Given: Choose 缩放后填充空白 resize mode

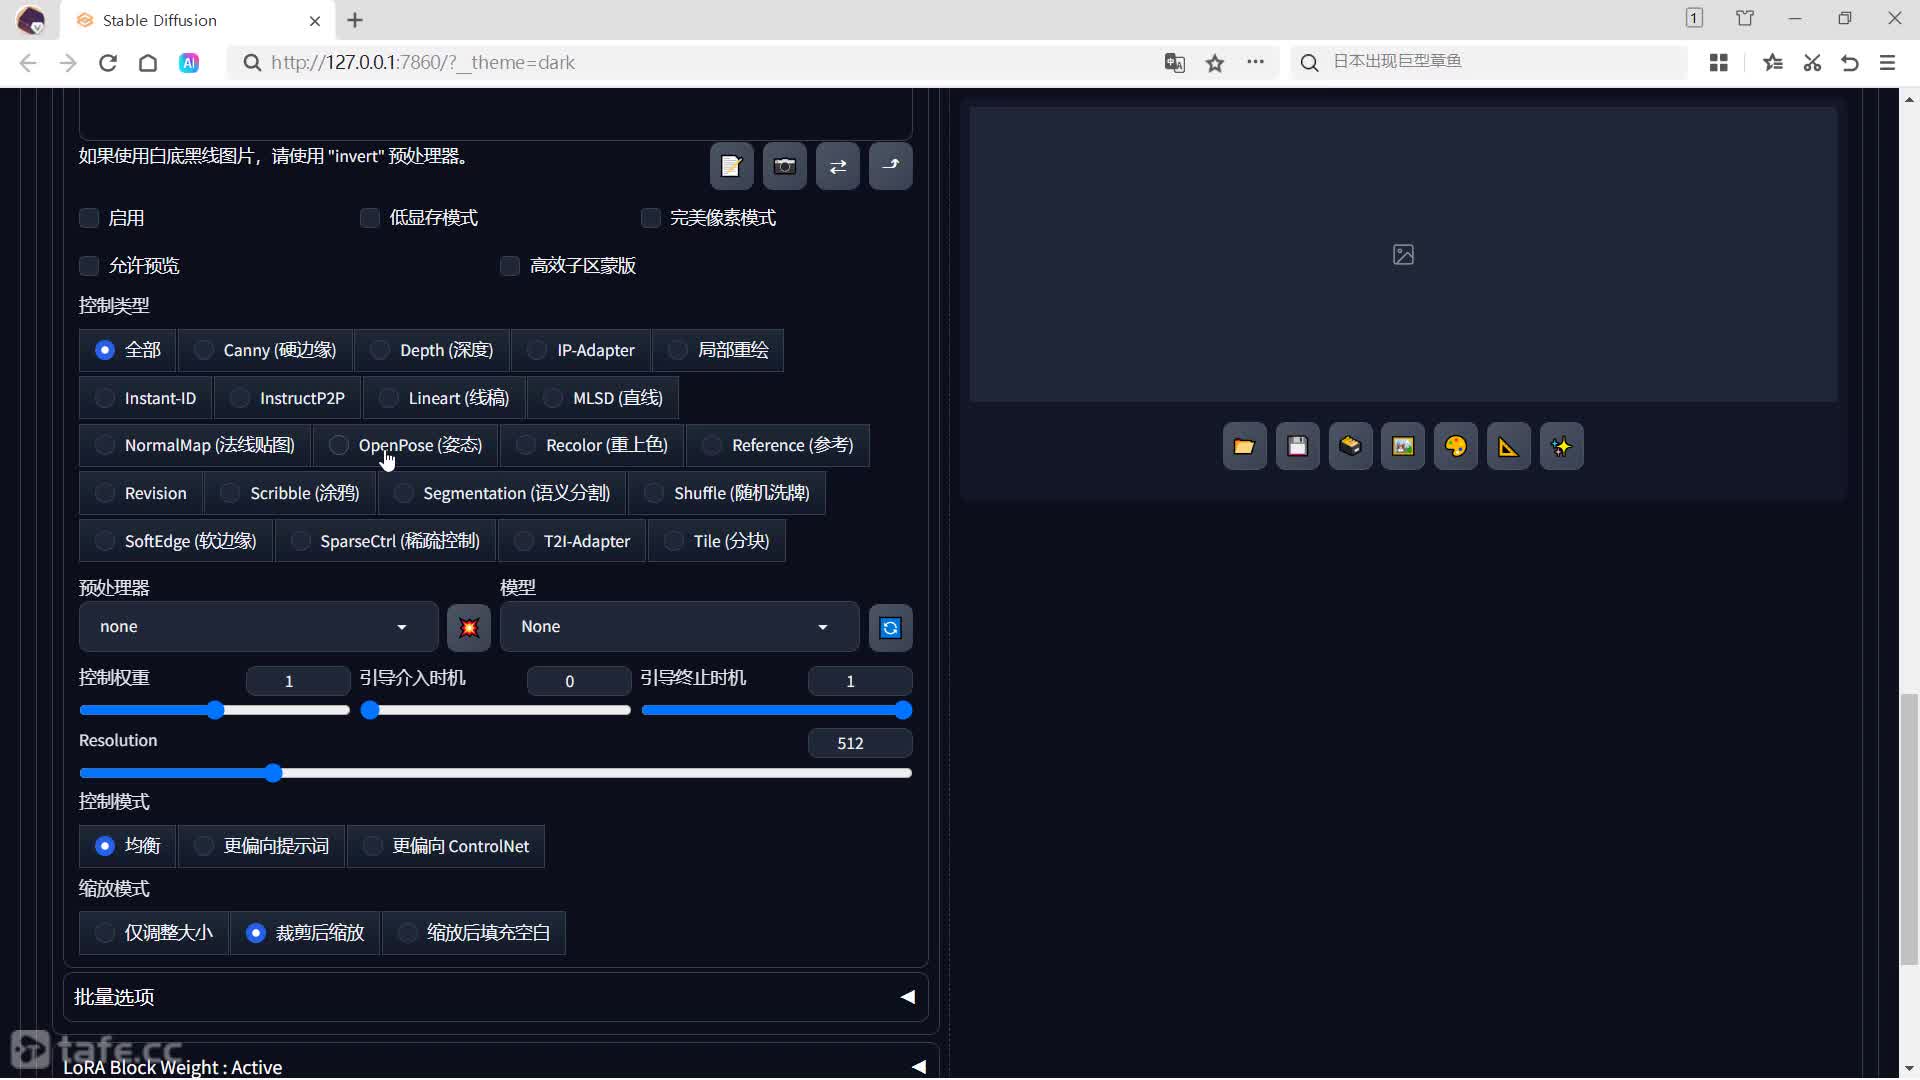Looking at the screenshot, I should tap(473, 934).
